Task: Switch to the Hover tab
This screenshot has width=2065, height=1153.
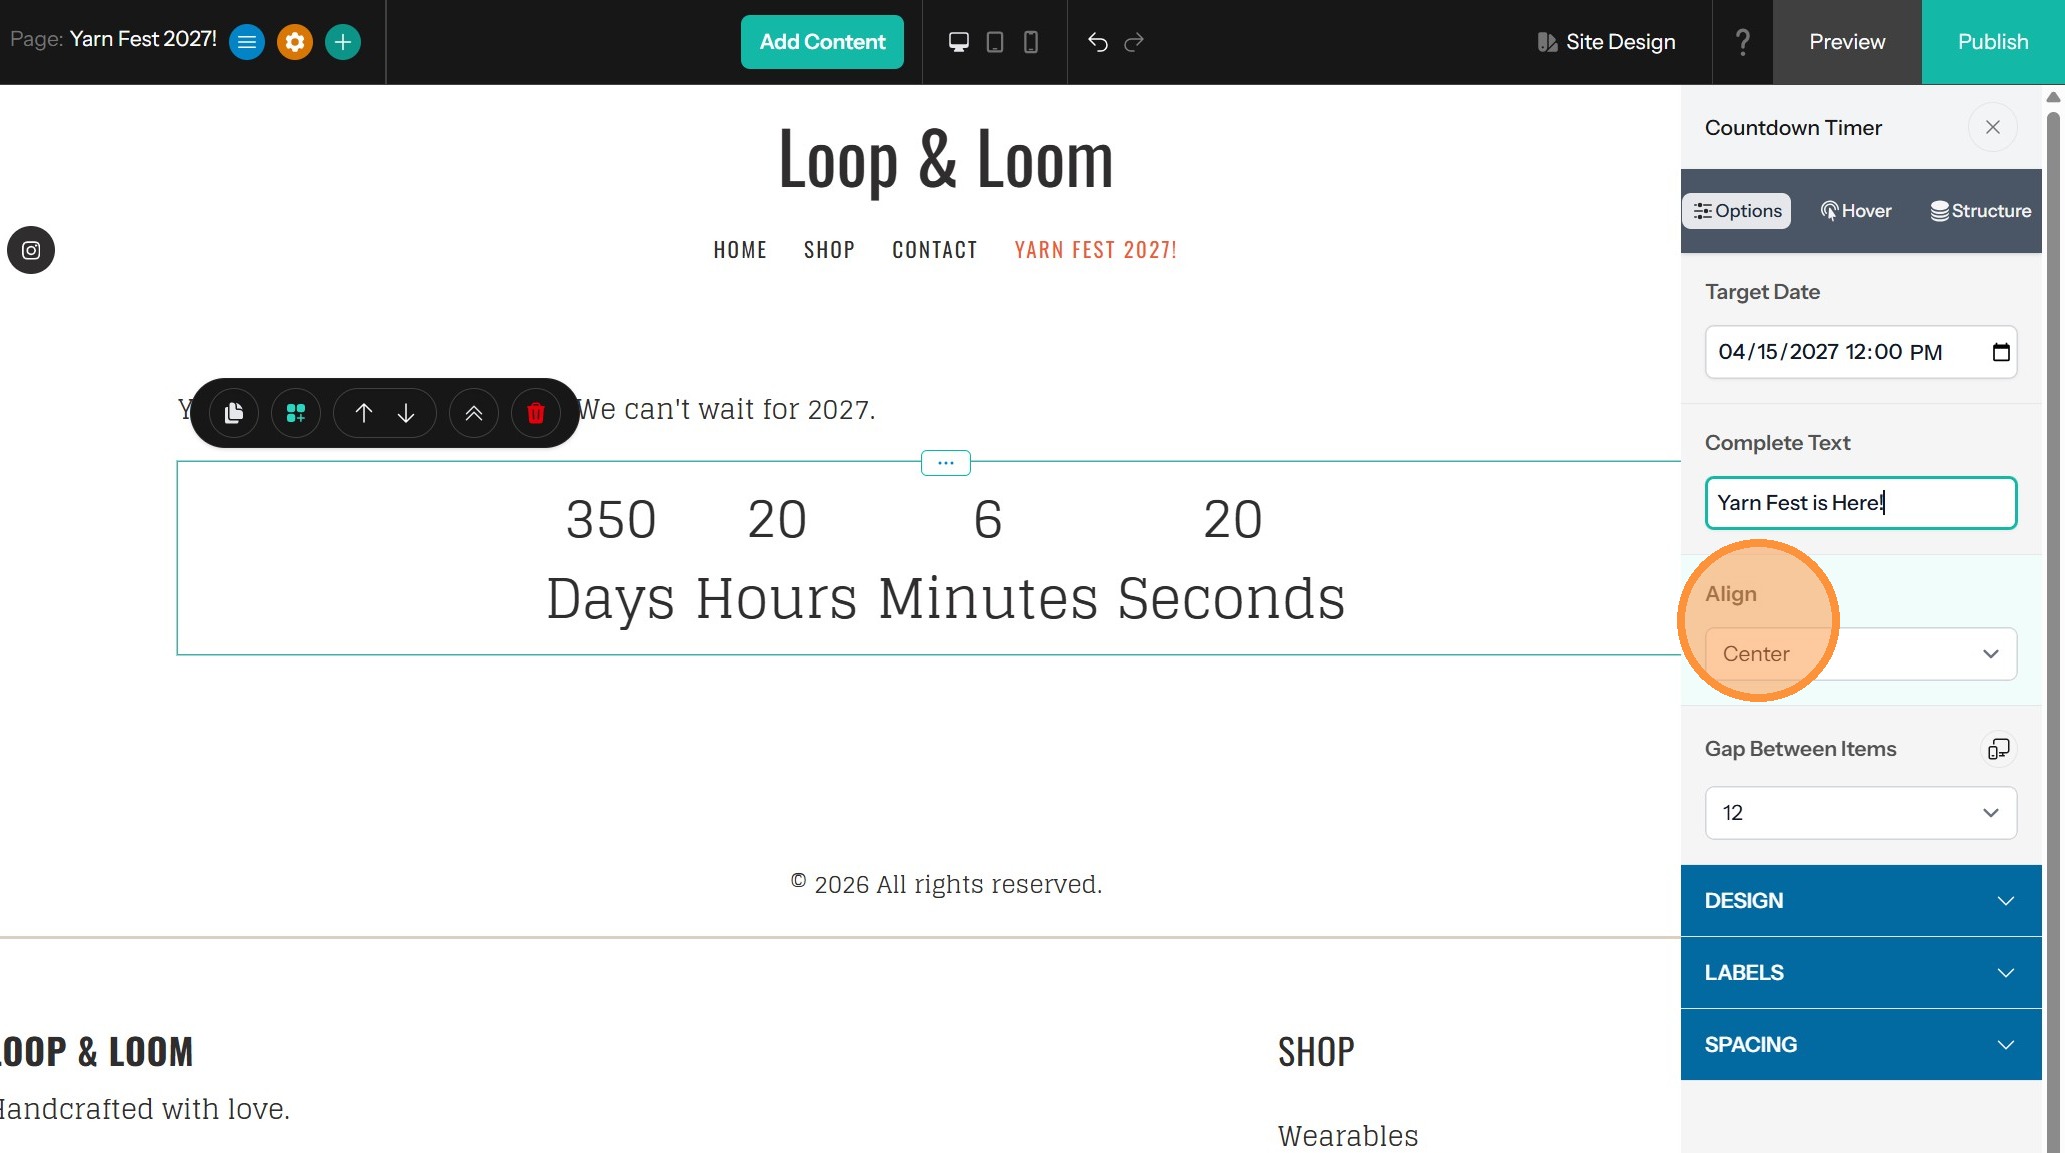Action: [1856, 211]
